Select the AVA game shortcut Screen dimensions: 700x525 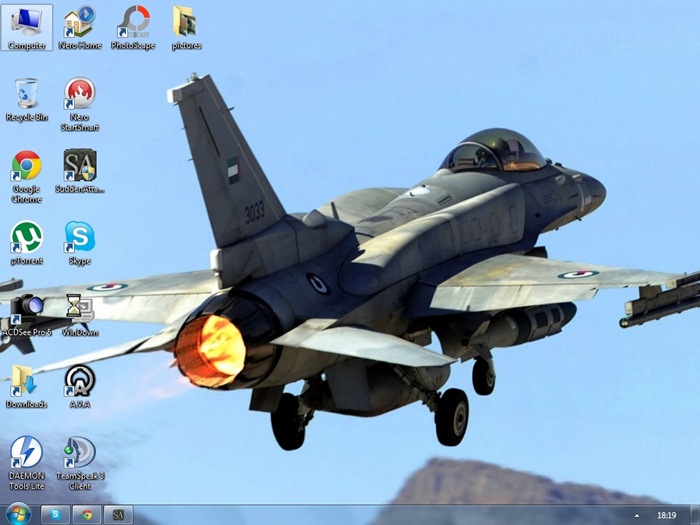point(80,387)
